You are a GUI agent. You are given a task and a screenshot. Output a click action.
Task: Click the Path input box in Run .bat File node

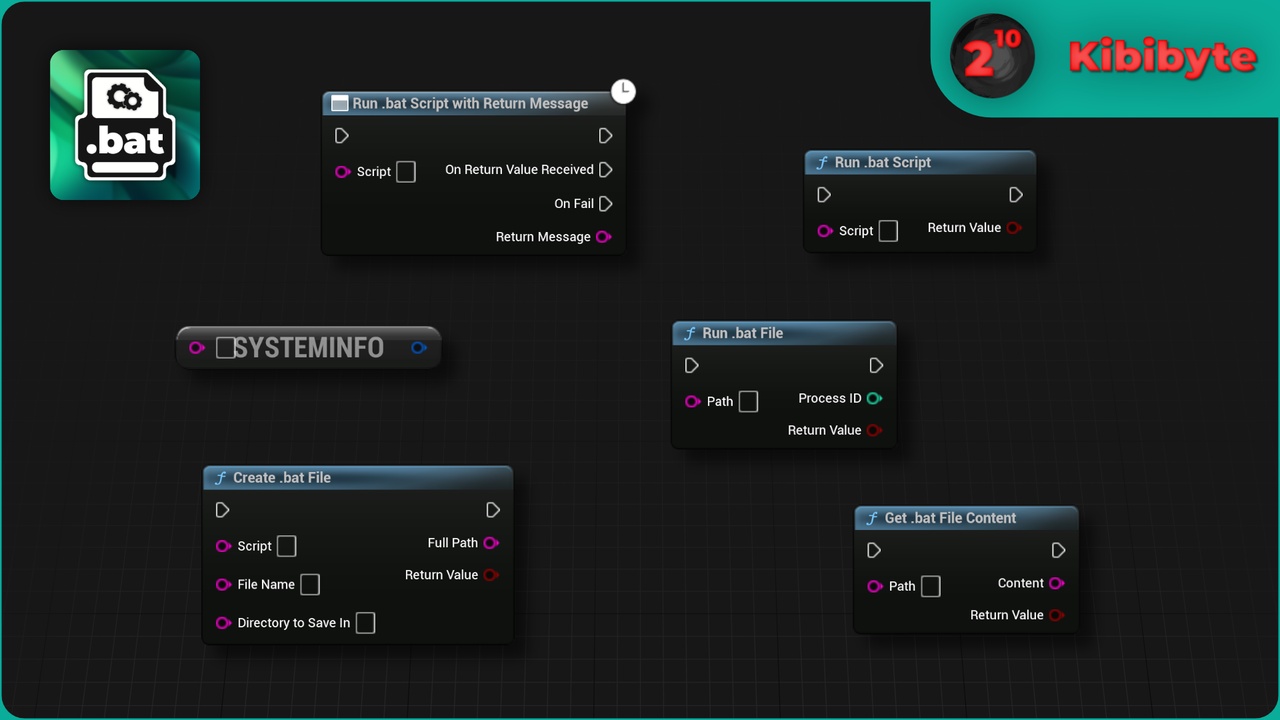pyautogui.click(x=748, y=401)
